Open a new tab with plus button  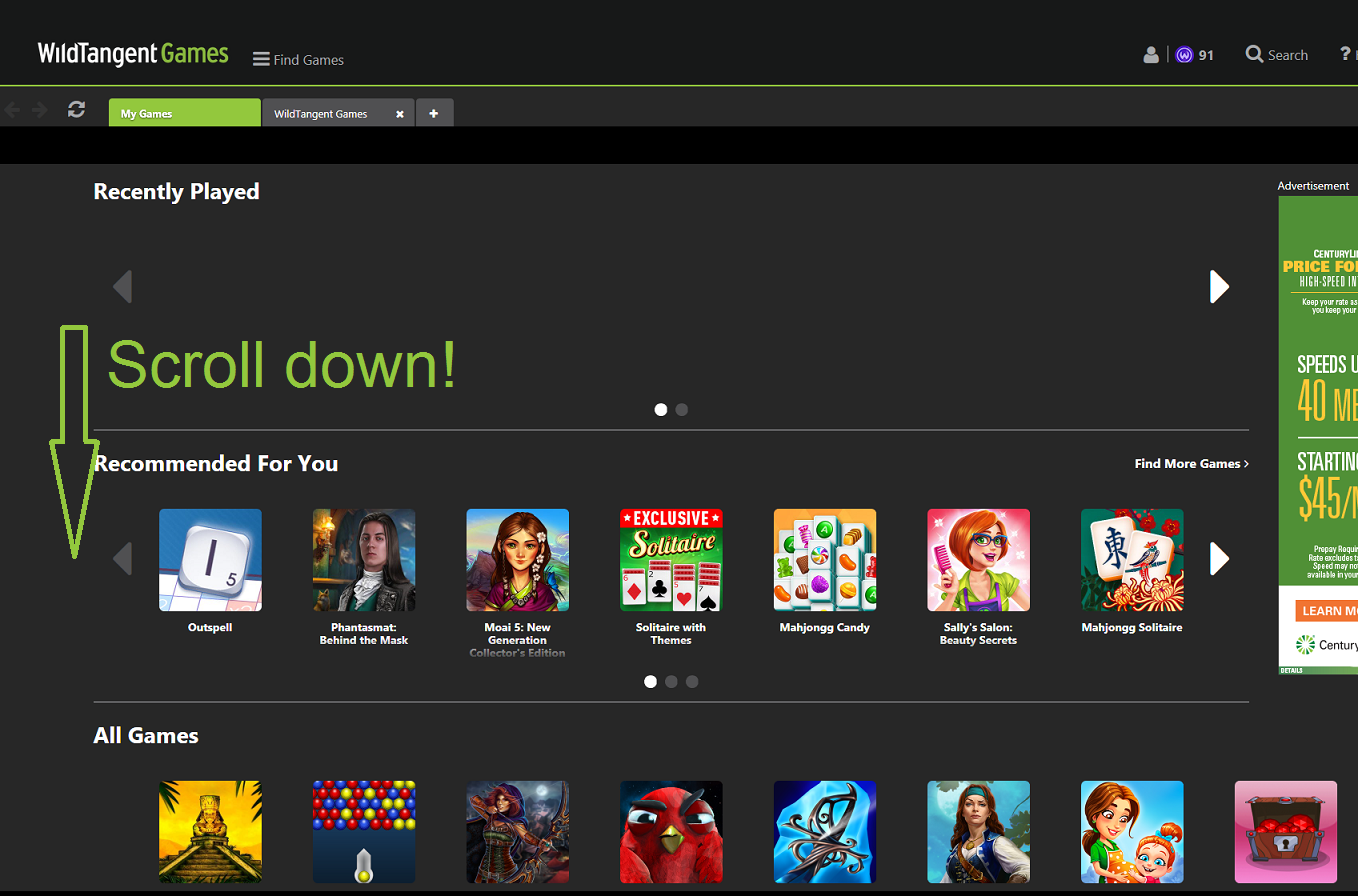point(434,113)
